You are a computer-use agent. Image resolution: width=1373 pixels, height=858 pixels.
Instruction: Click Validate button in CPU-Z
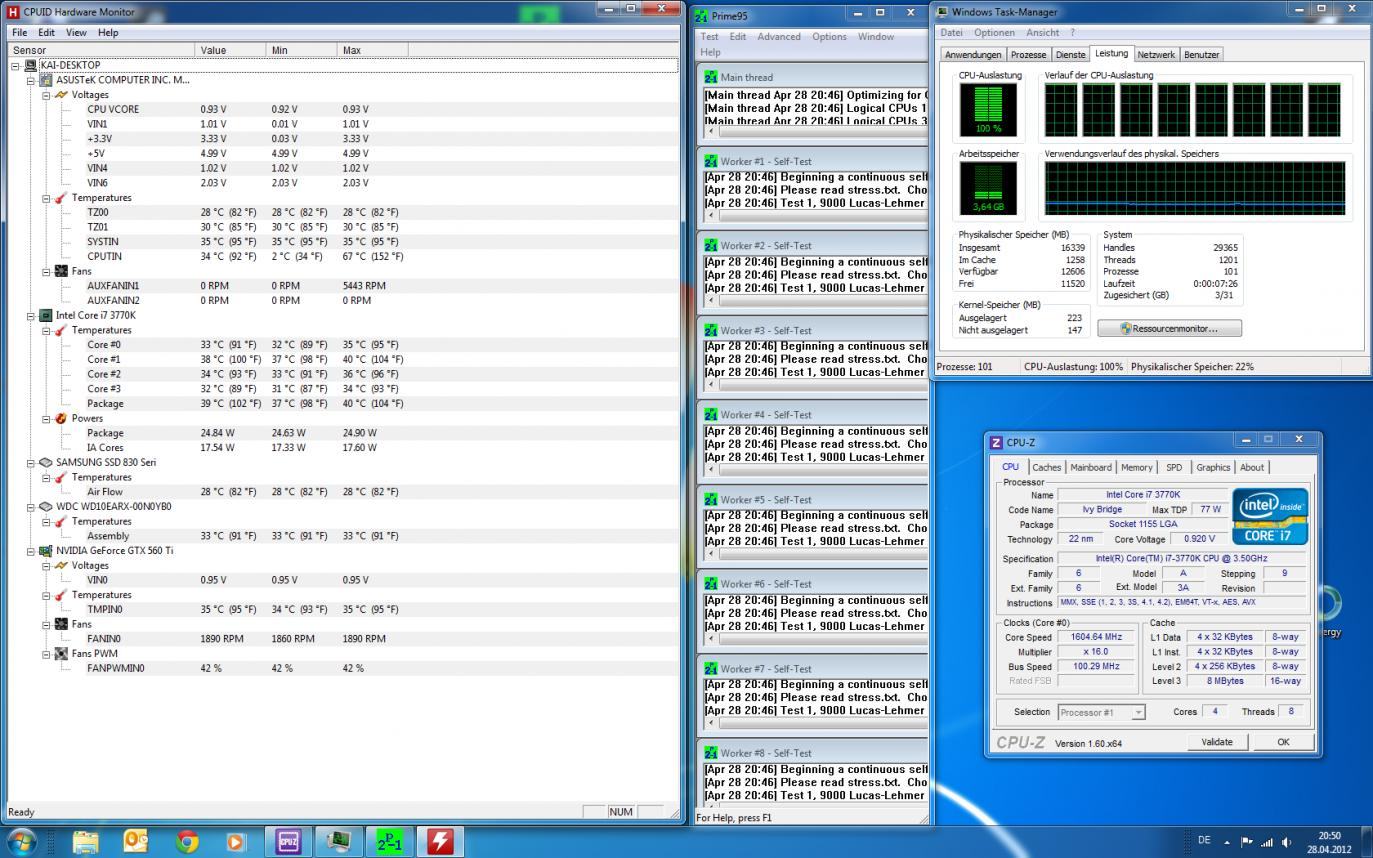click(x=1216, y=742)
